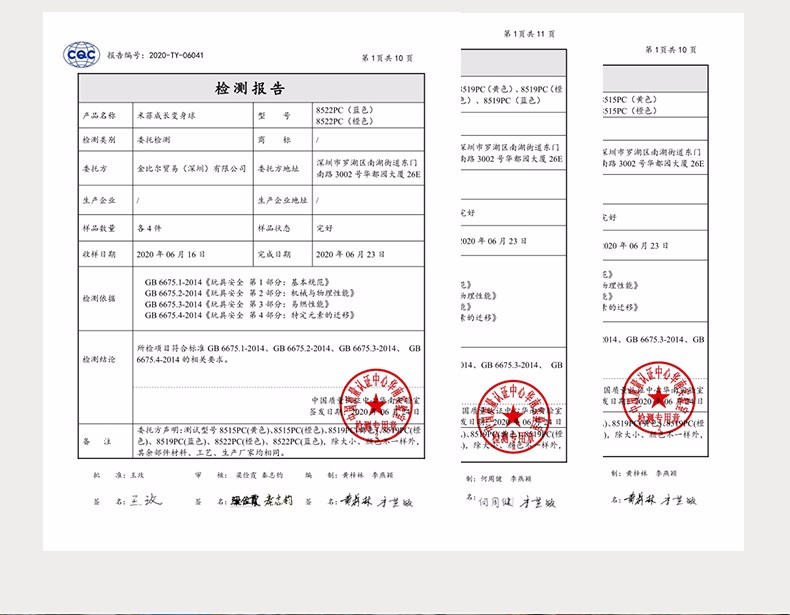Click the 委托方 label cell
This screenshot has width=790, height=615.
tap(105, 168)
